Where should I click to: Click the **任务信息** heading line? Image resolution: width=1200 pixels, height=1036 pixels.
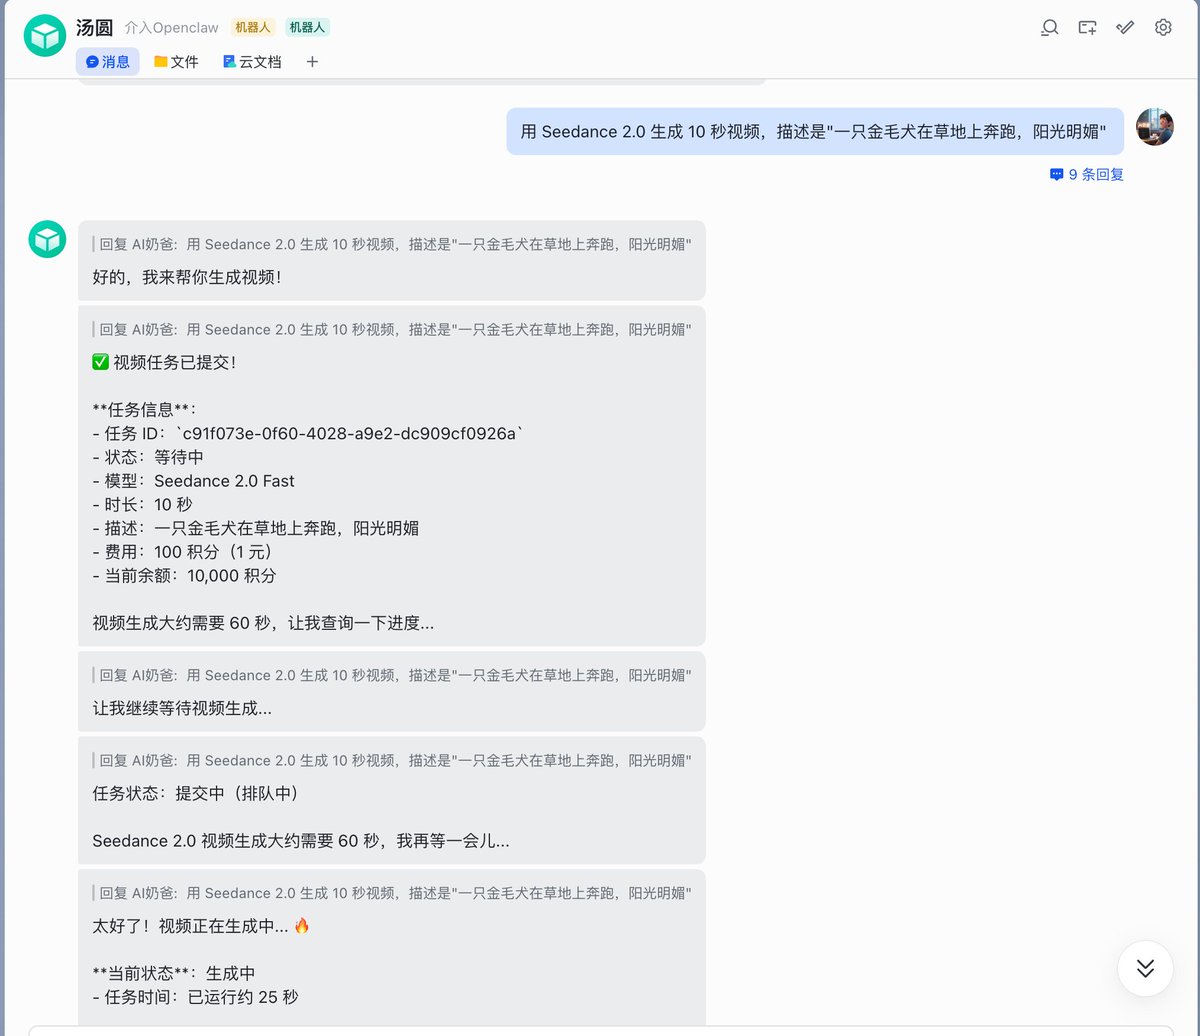(x=144, y=409)
